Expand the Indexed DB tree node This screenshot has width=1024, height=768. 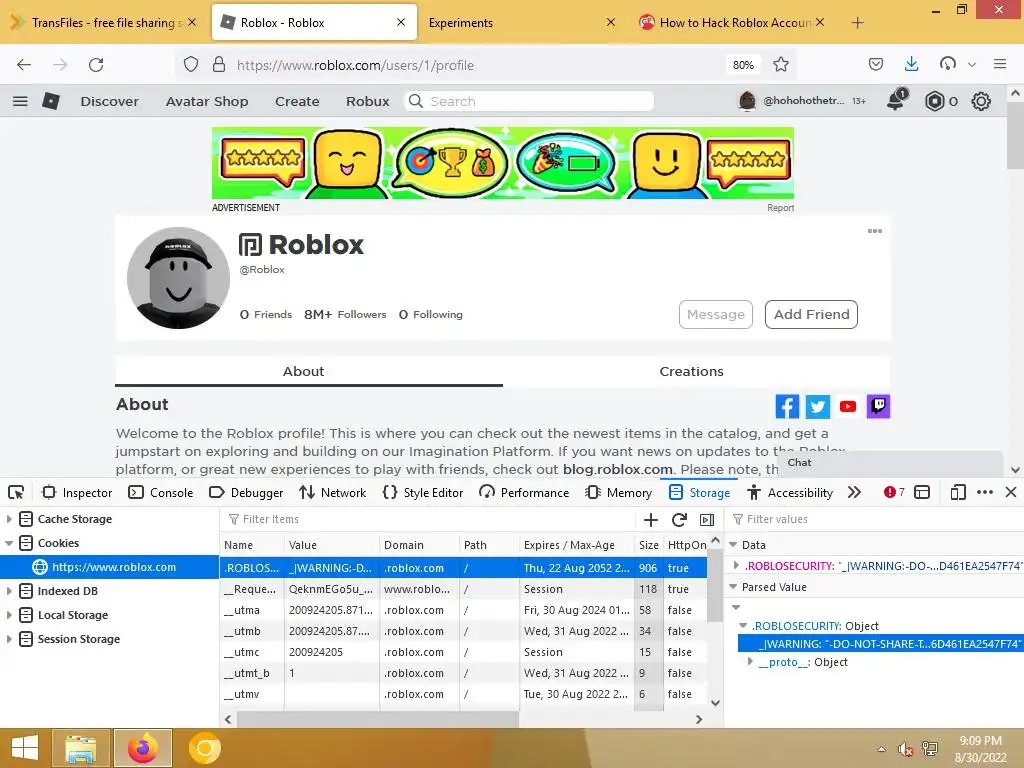[x=9, y=591]
